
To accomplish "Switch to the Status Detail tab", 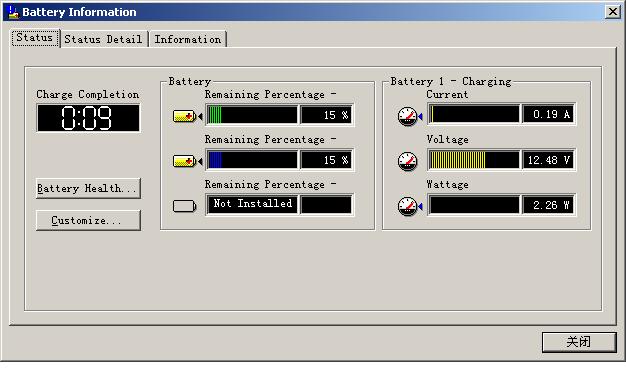I will click(x=103, y=39).
